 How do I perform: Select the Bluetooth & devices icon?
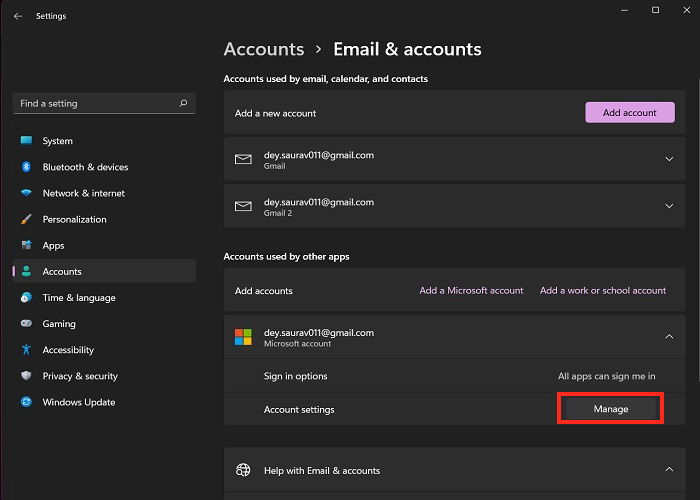pyautogui.click(x=26, y=167)
